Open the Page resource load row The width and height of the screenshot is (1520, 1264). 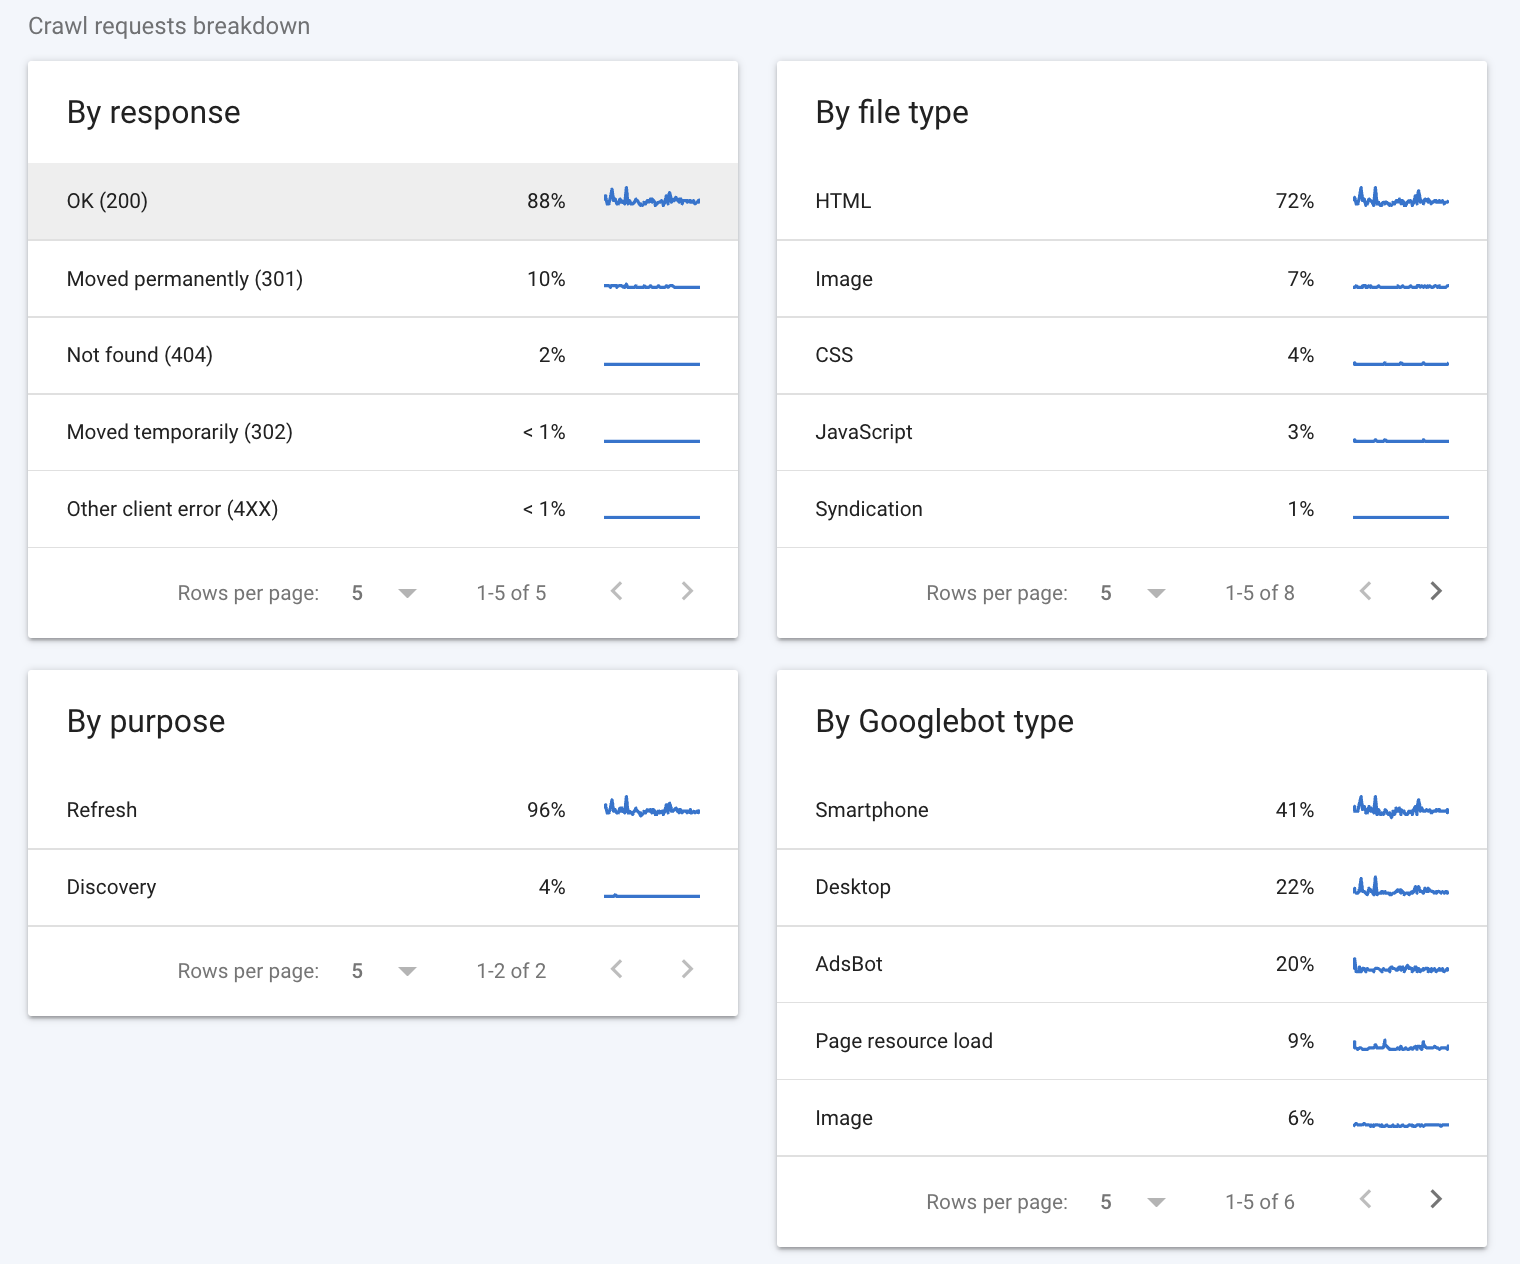1132,1041
